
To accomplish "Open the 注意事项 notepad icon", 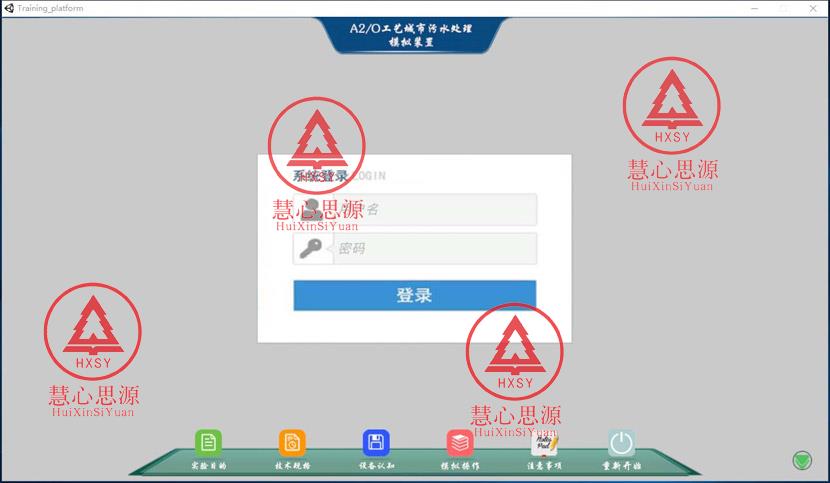I will [544, 443].
